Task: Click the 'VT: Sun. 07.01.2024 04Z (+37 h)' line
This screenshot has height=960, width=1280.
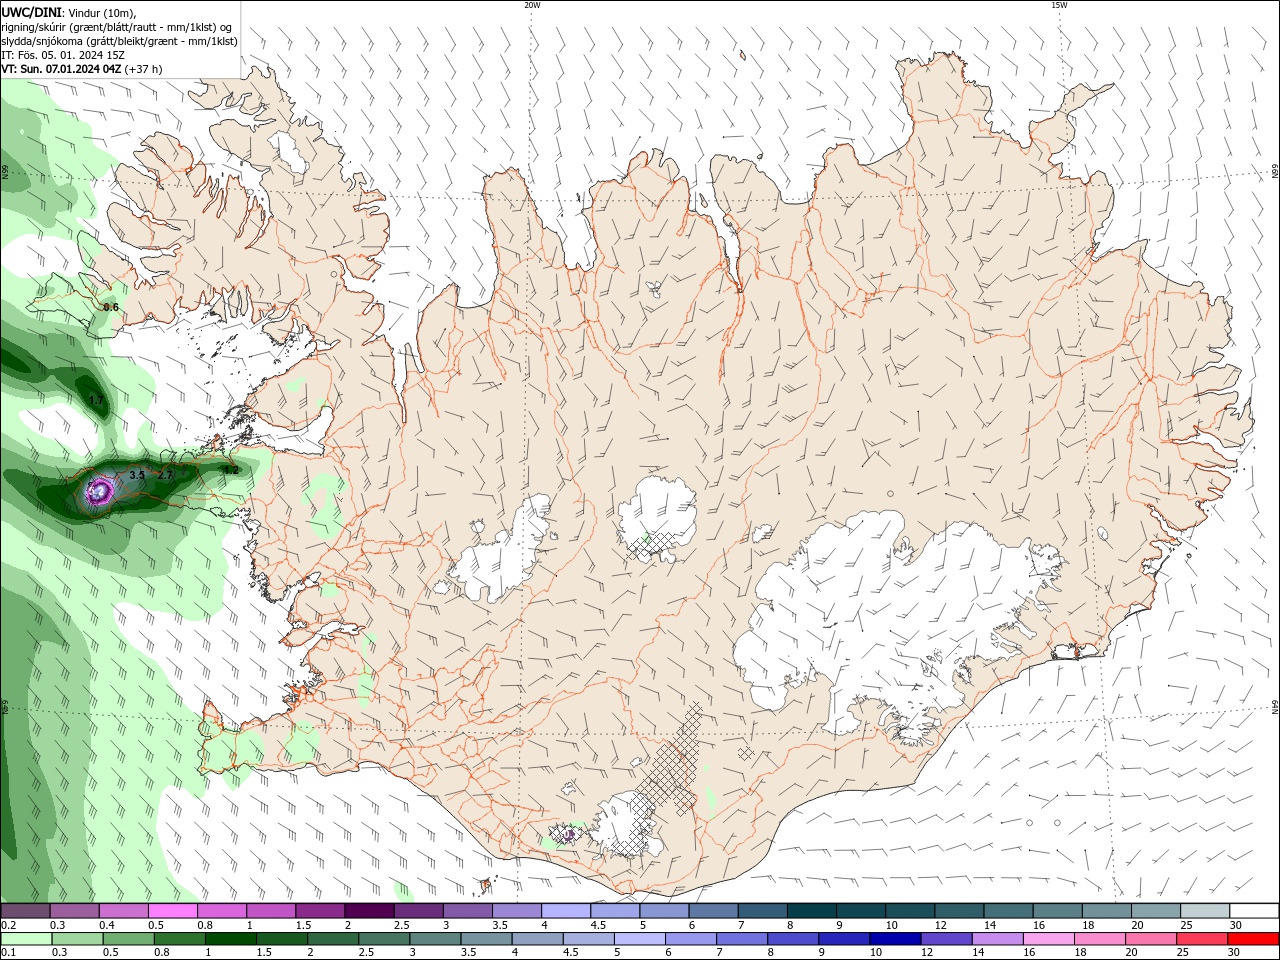Action: (x=82, y=69)
